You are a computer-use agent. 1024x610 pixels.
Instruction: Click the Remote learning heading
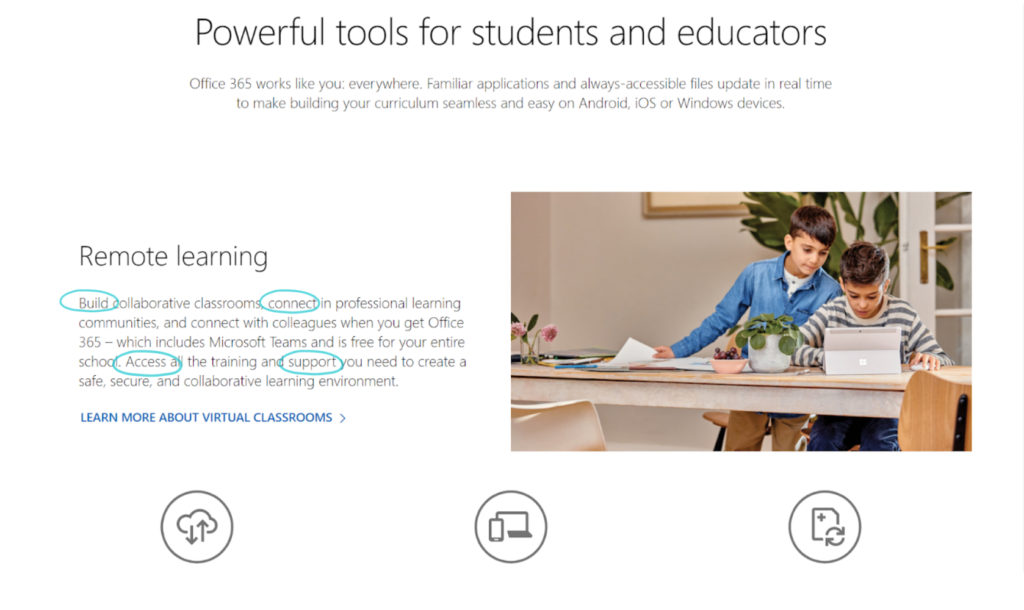point(173,257)
